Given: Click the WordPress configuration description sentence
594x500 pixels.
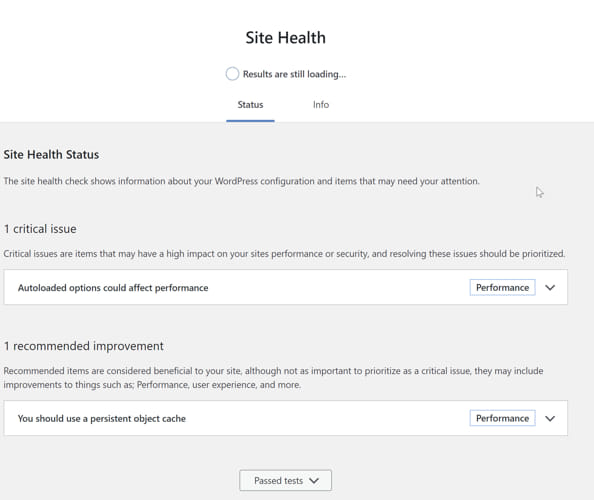Looking at the screenshot, I should click(241, 181).
